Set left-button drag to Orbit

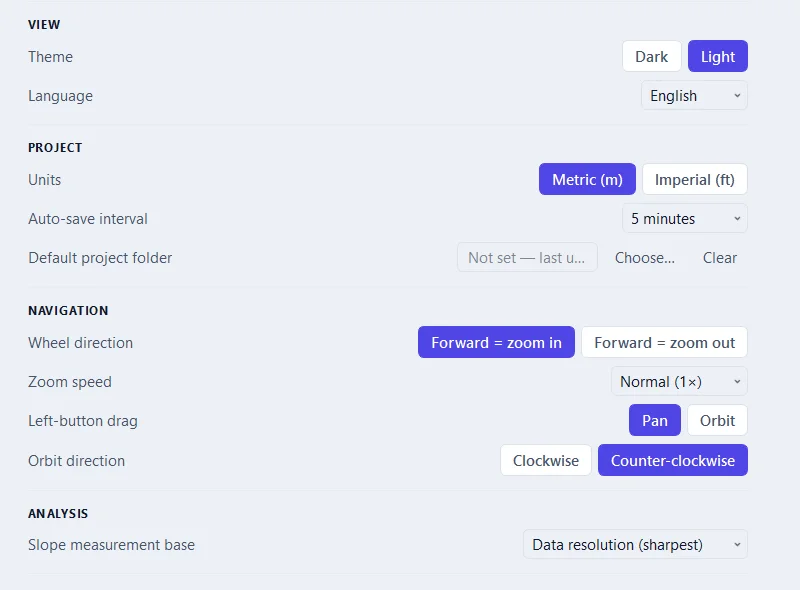(717, 420)
